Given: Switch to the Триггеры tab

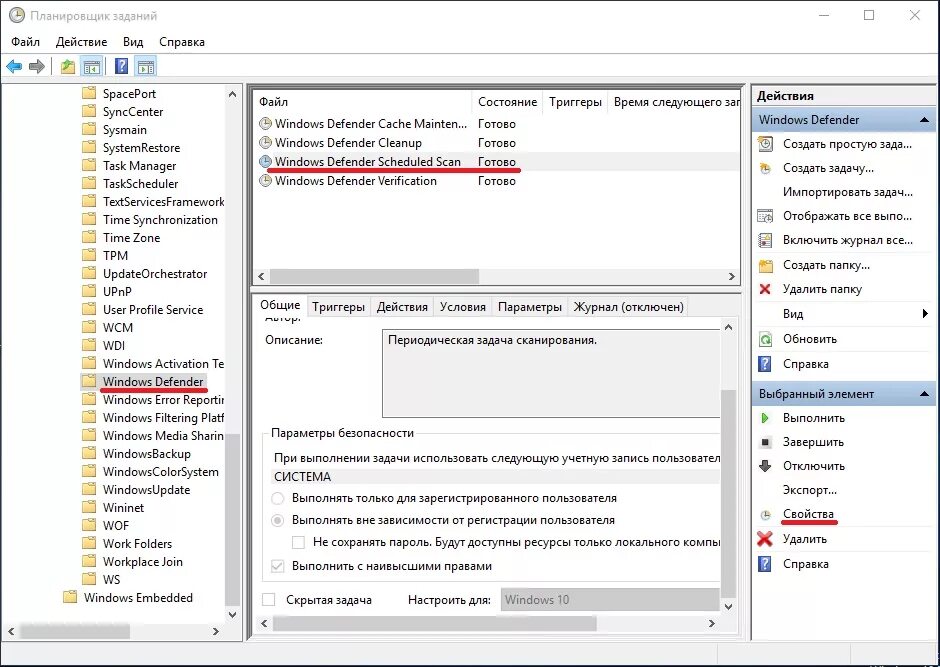Looking at the screenshot, I should [x=339, y=307].
